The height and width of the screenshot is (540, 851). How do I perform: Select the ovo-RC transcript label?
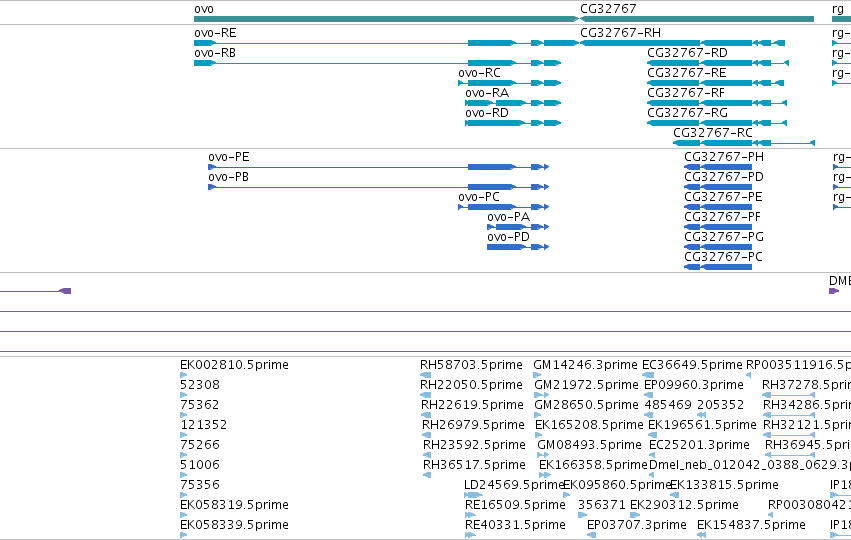479,73
